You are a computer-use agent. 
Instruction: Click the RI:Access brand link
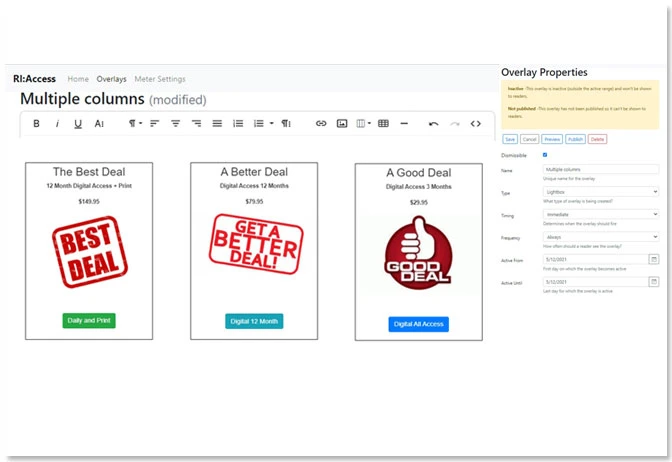[x=34, y=79]
